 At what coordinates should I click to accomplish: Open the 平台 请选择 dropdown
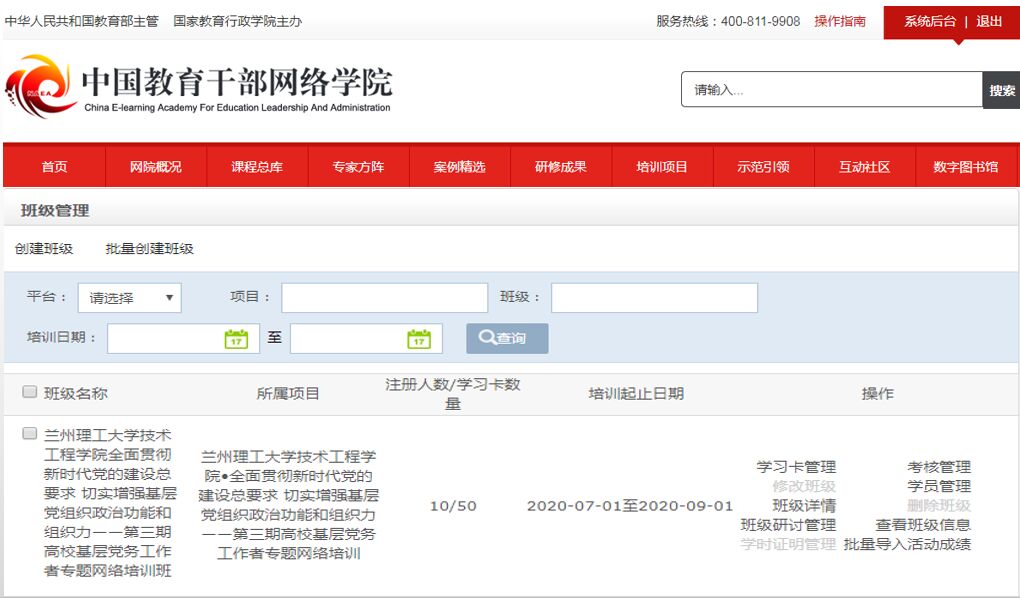click(129, 297)
